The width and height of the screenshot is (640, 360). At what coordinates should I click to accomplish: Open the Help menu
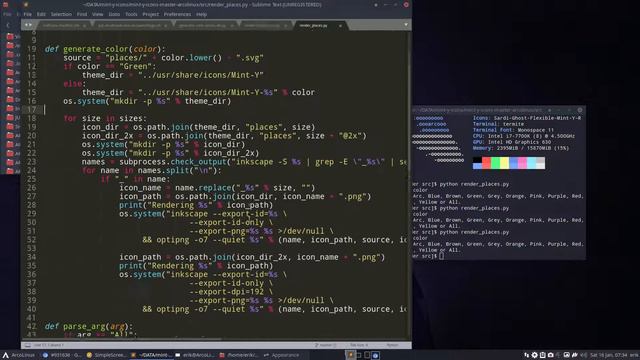(x=202, y=14)
